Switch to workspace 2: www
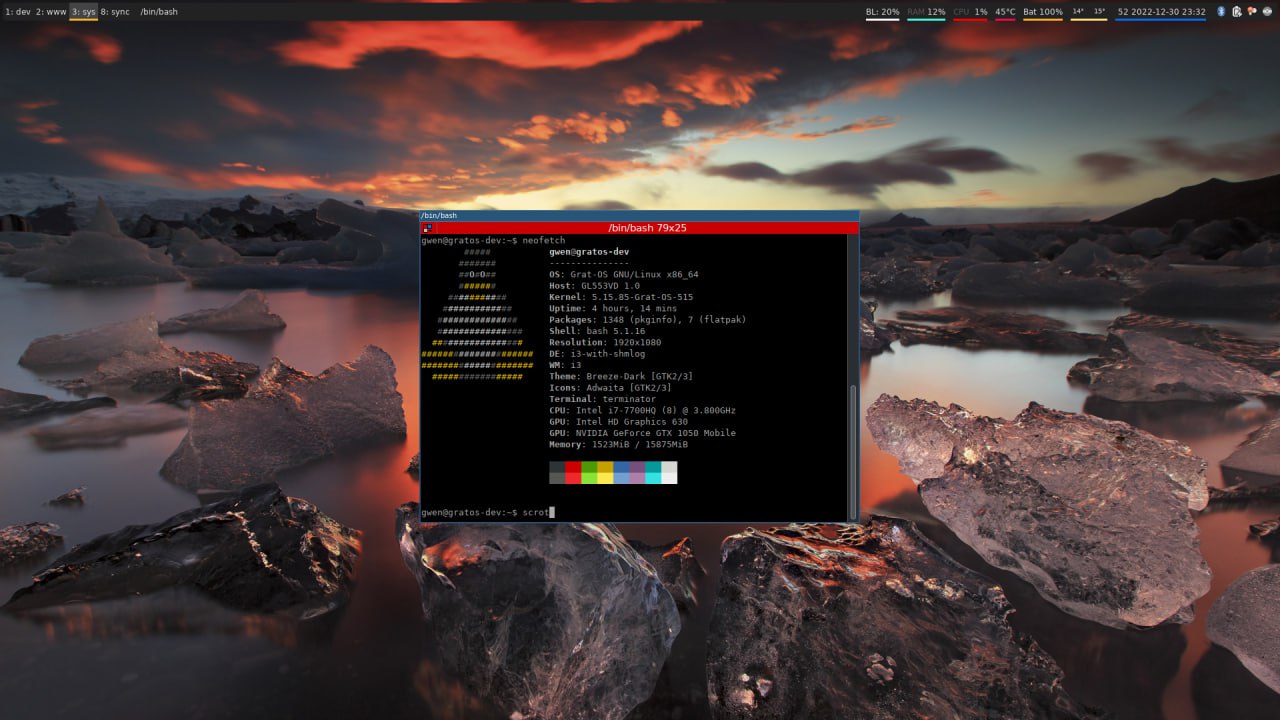 (x=50, y=12)
